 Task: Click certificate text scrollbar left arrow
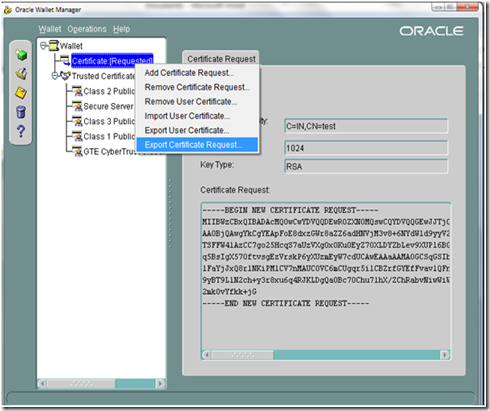[207, 355]
